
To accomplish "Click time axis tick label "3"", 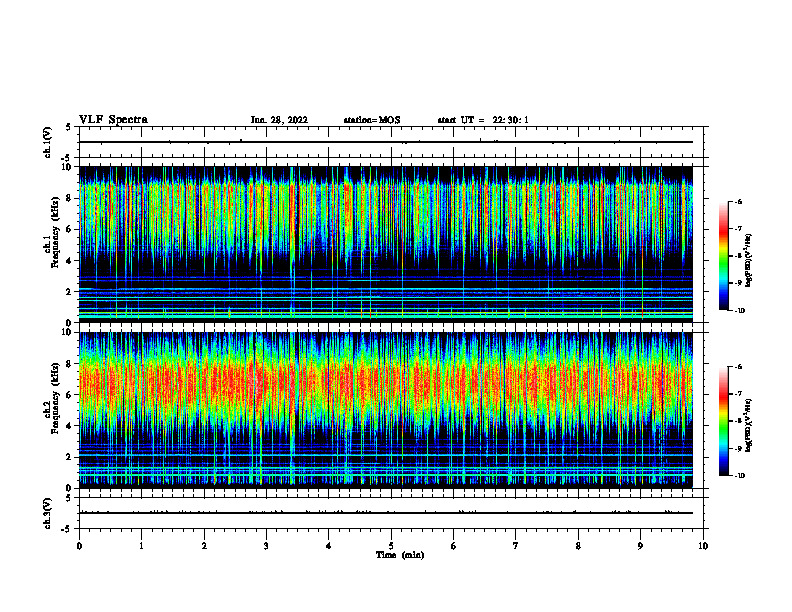I will pyautogui.click(x=266, y=546).
